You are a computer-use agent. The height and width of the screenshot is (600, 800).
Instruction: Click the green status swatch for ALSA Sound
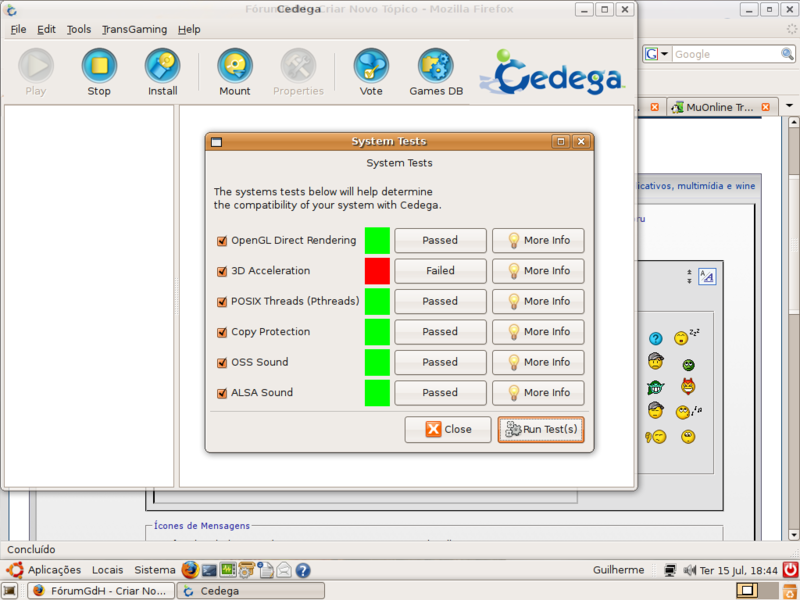(x=378, y=392)
